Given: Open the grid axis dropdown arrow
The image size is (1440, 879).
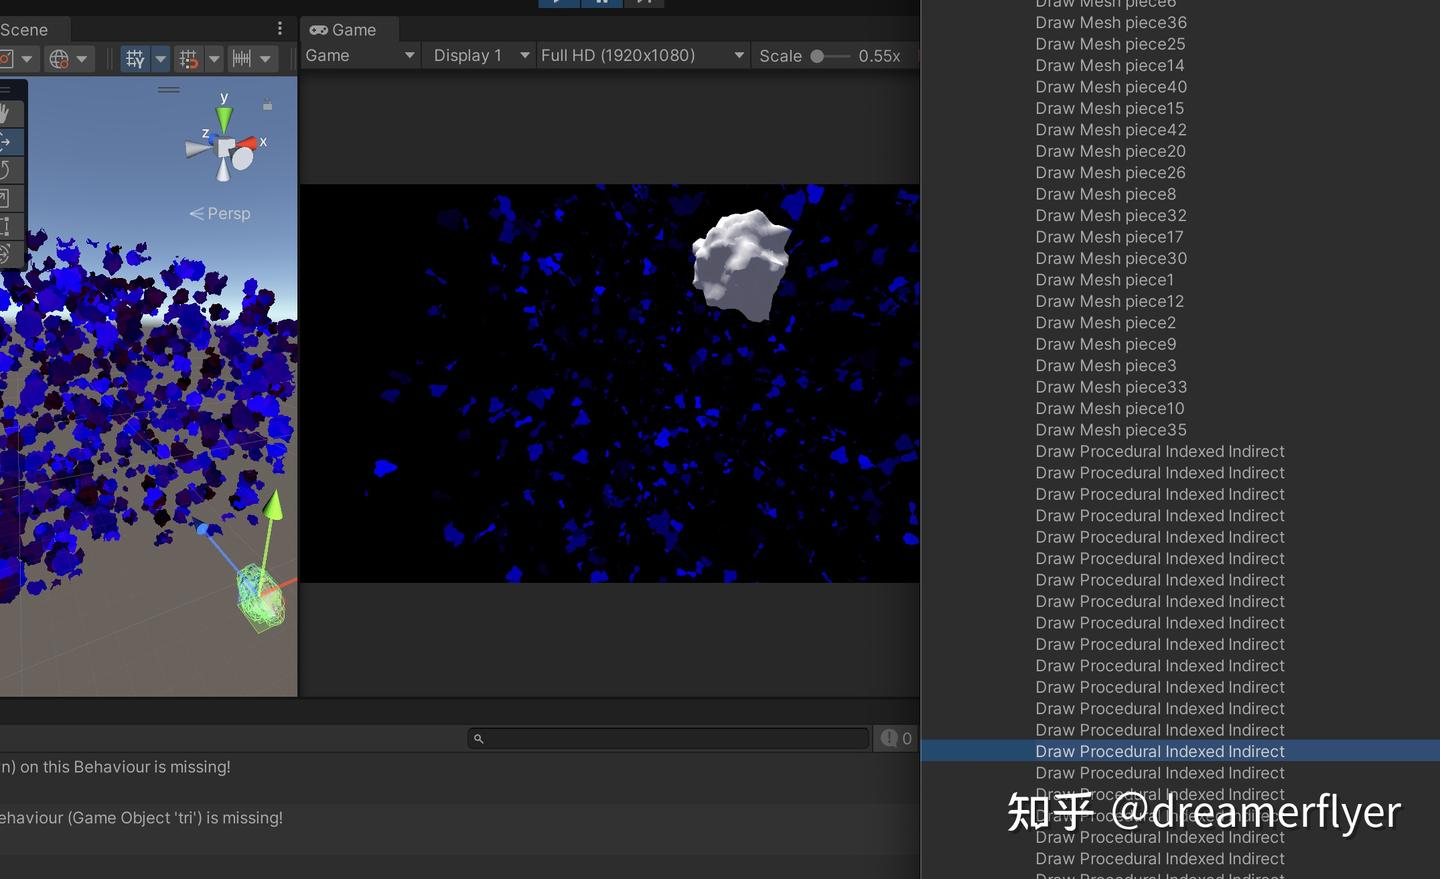Looking at the screenshot, I should pyautogui.click(x=161, y=58).
